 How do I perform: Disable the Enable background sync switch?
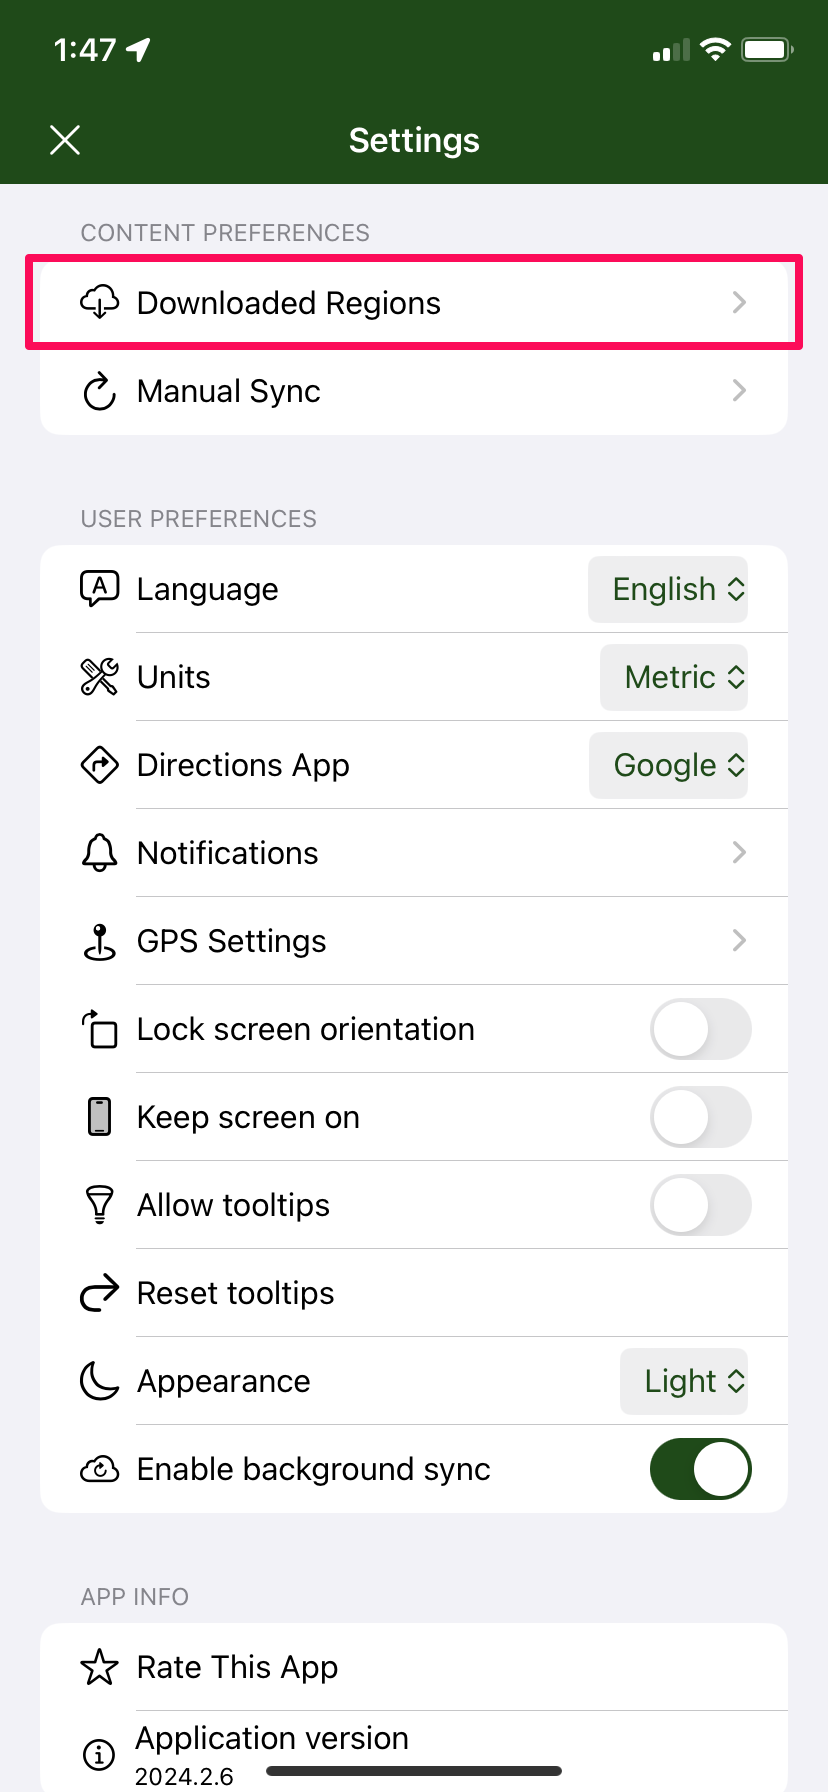point(701,1469)
